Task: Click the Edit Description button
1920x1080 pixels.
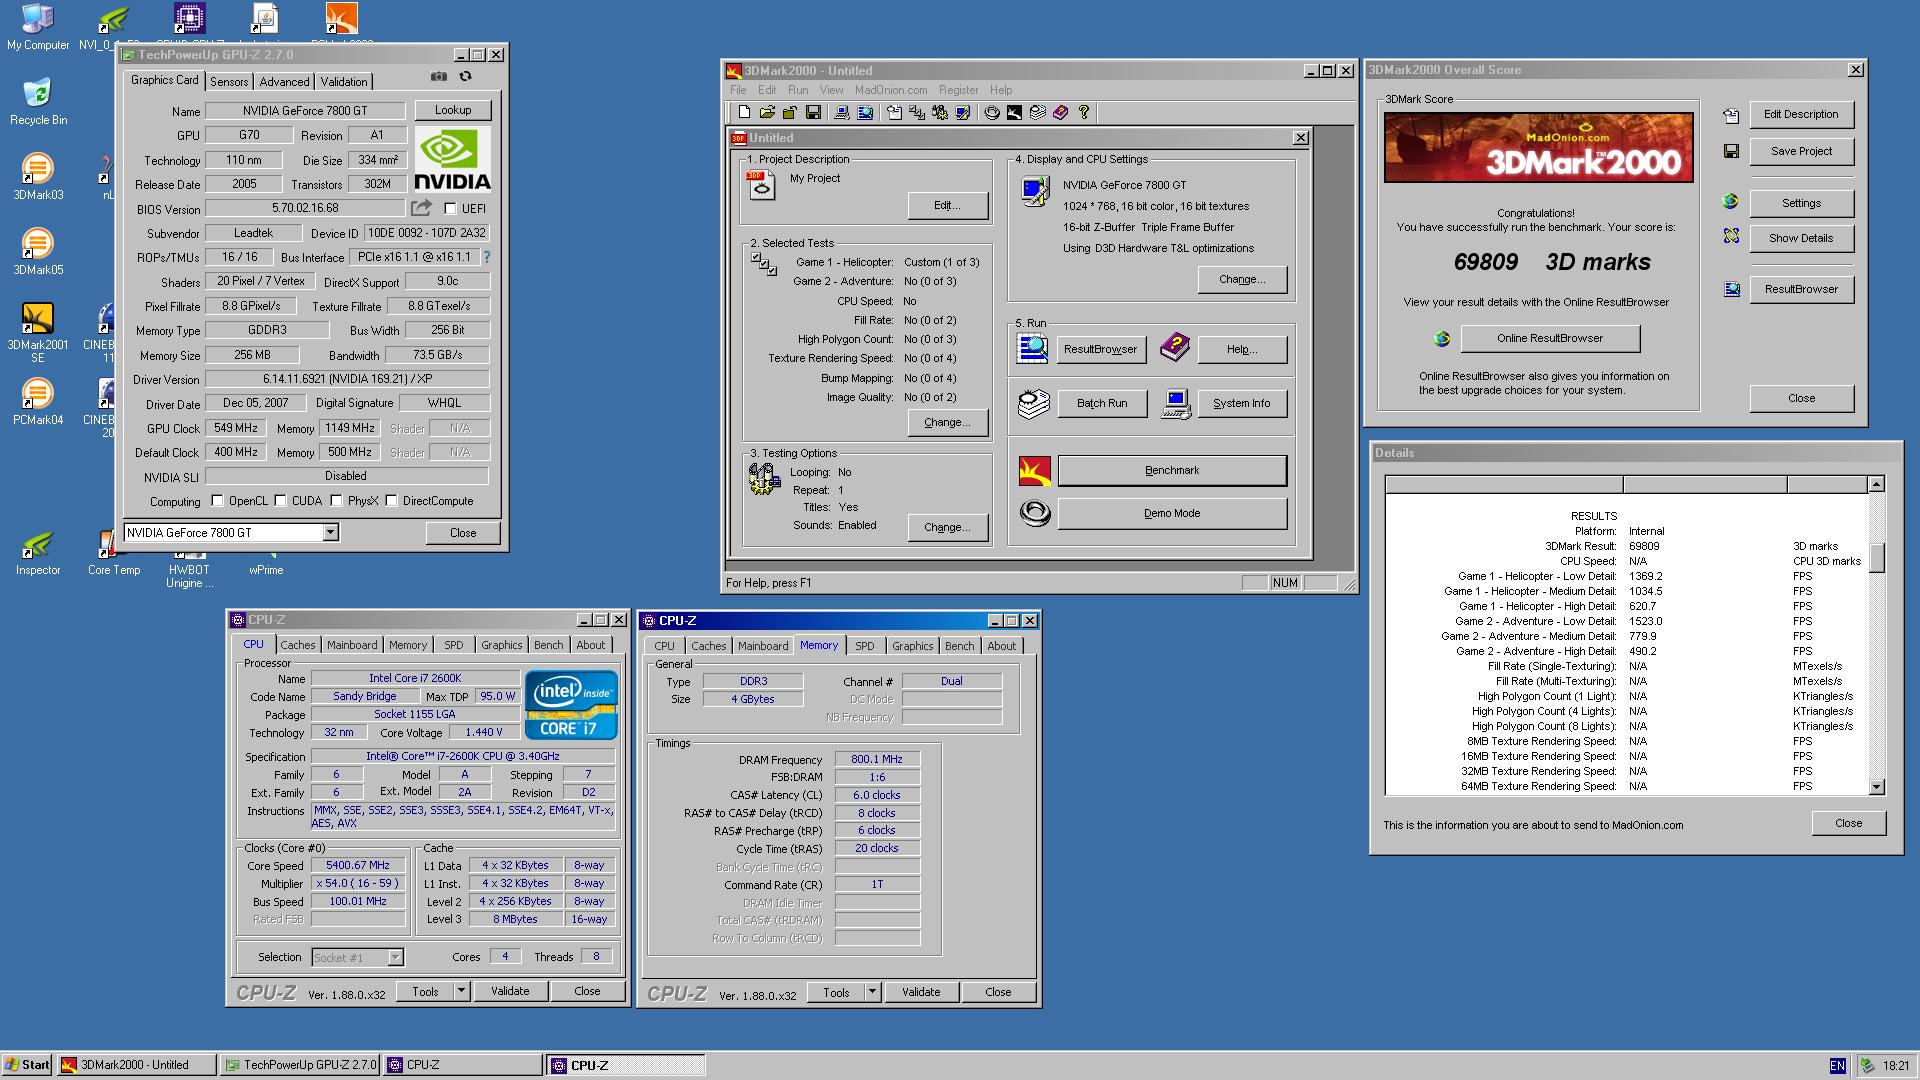Action: 1801,114
